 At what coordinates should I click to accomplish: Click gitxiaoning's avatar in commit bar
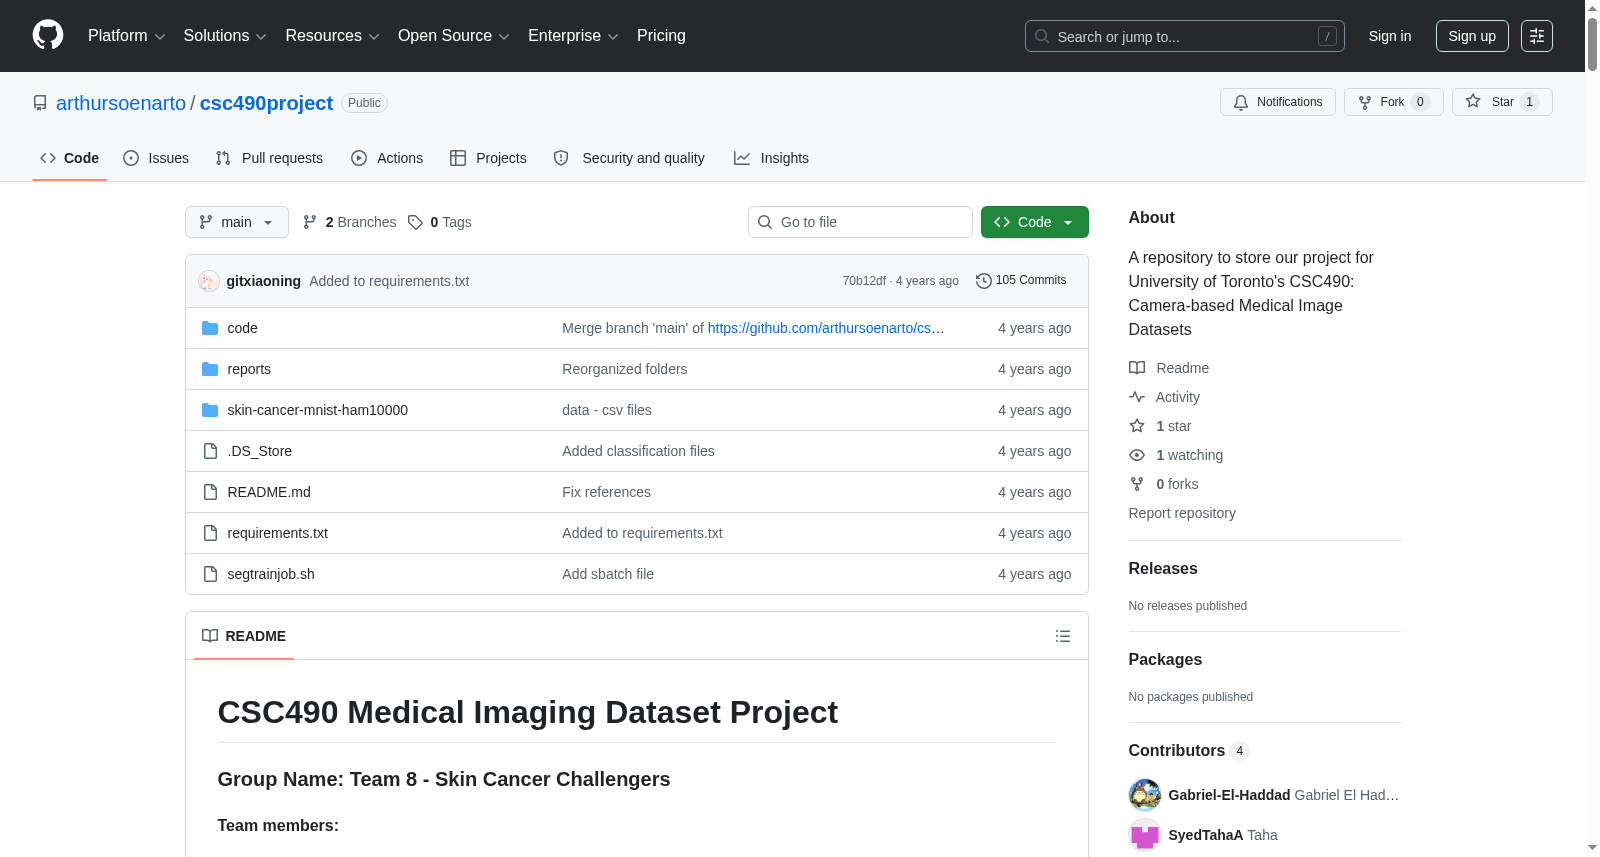(x=209, y=281)
